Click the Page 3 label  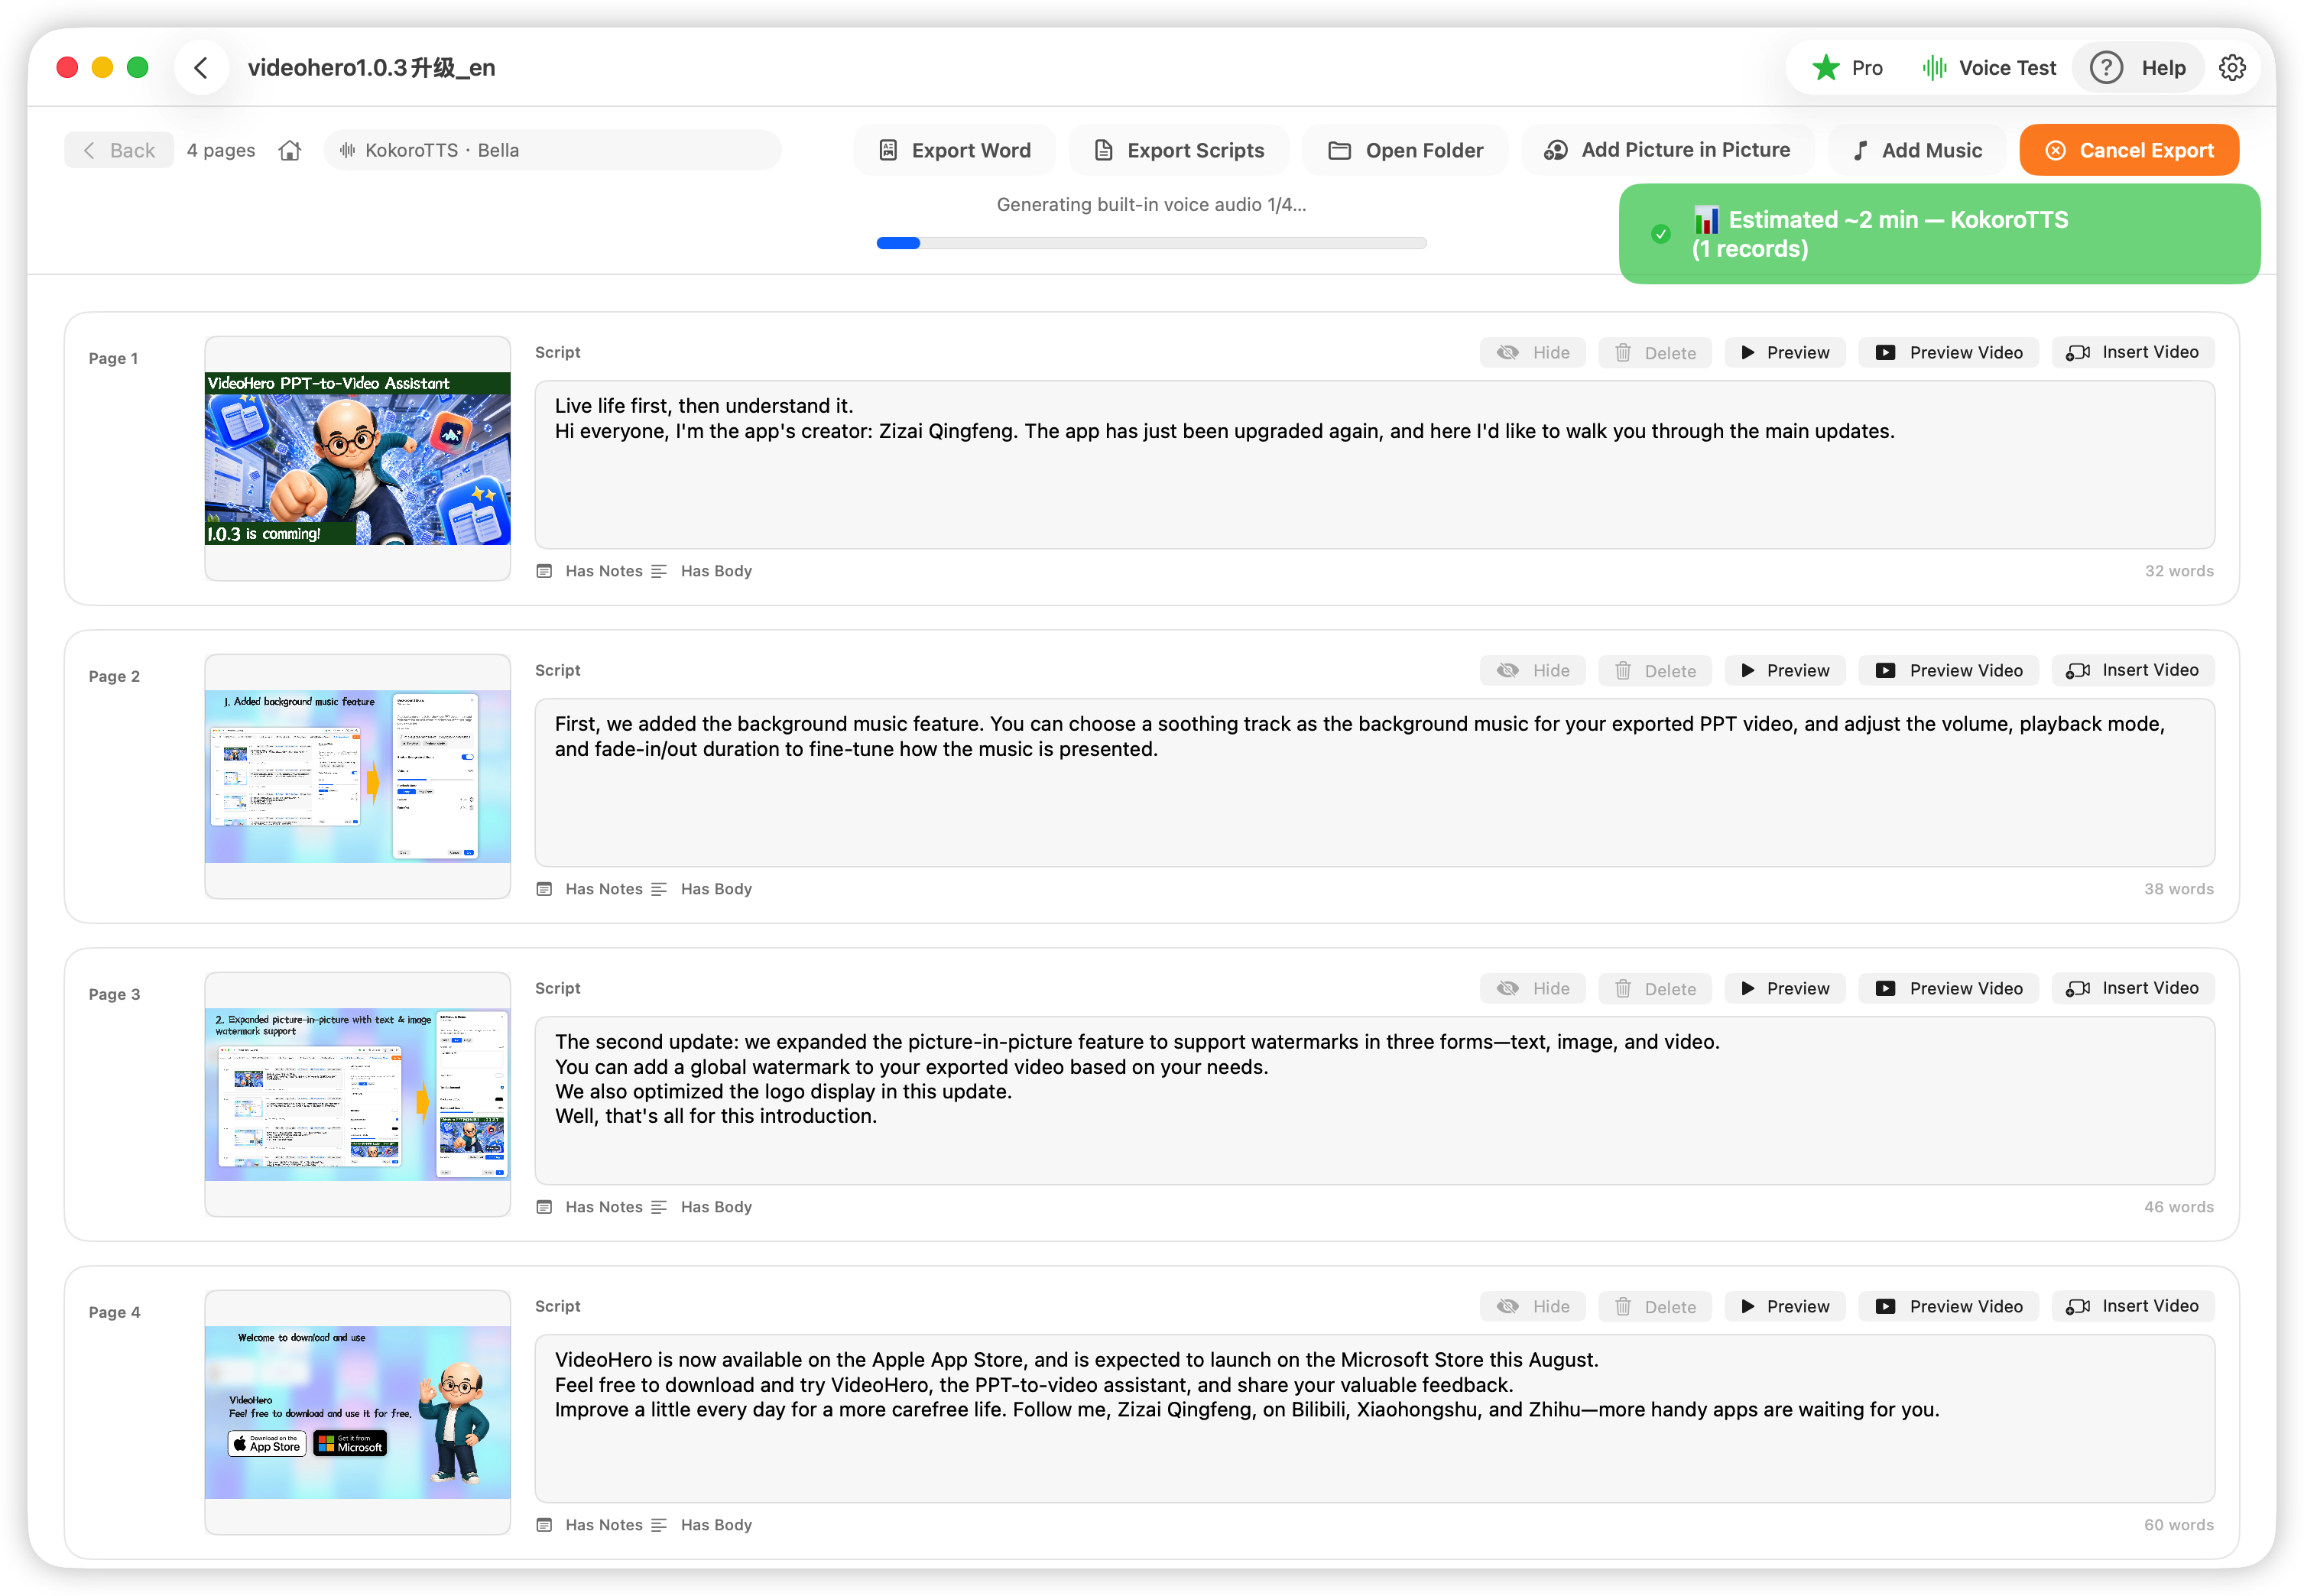tap(114, 994)
